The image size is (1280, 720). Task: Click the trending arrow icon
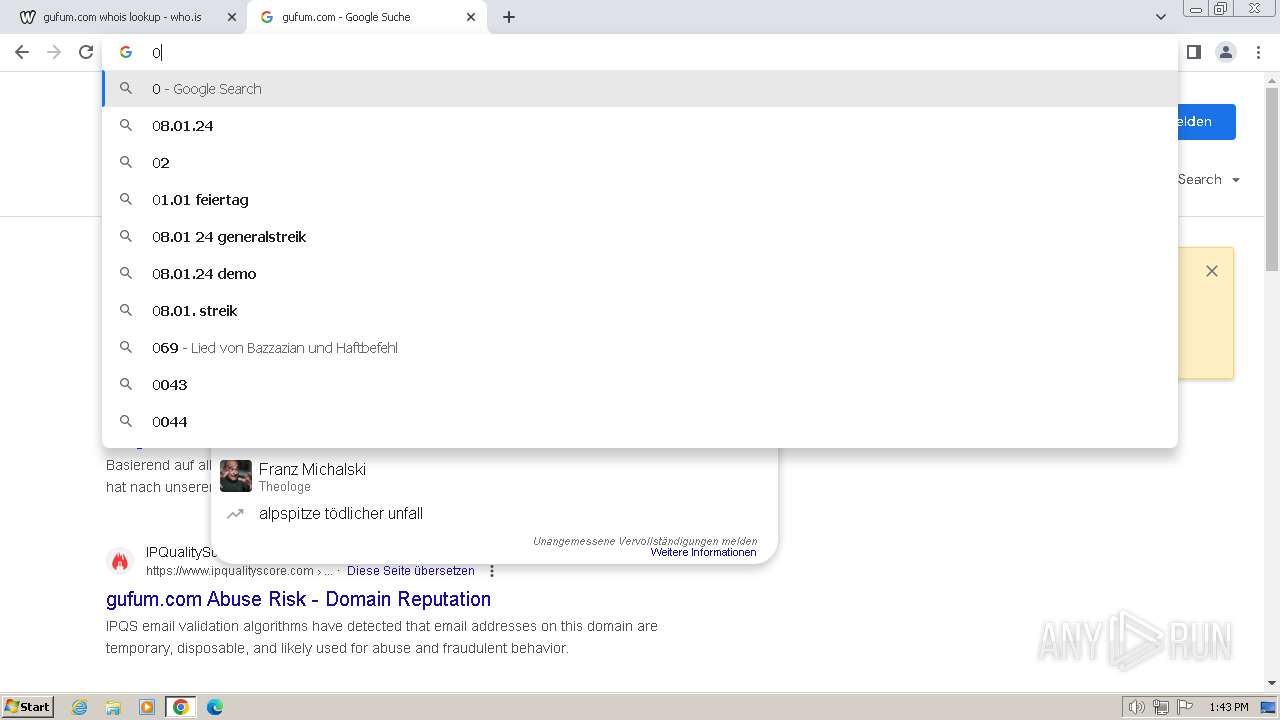pyautogui.click(x=235, y=514)
